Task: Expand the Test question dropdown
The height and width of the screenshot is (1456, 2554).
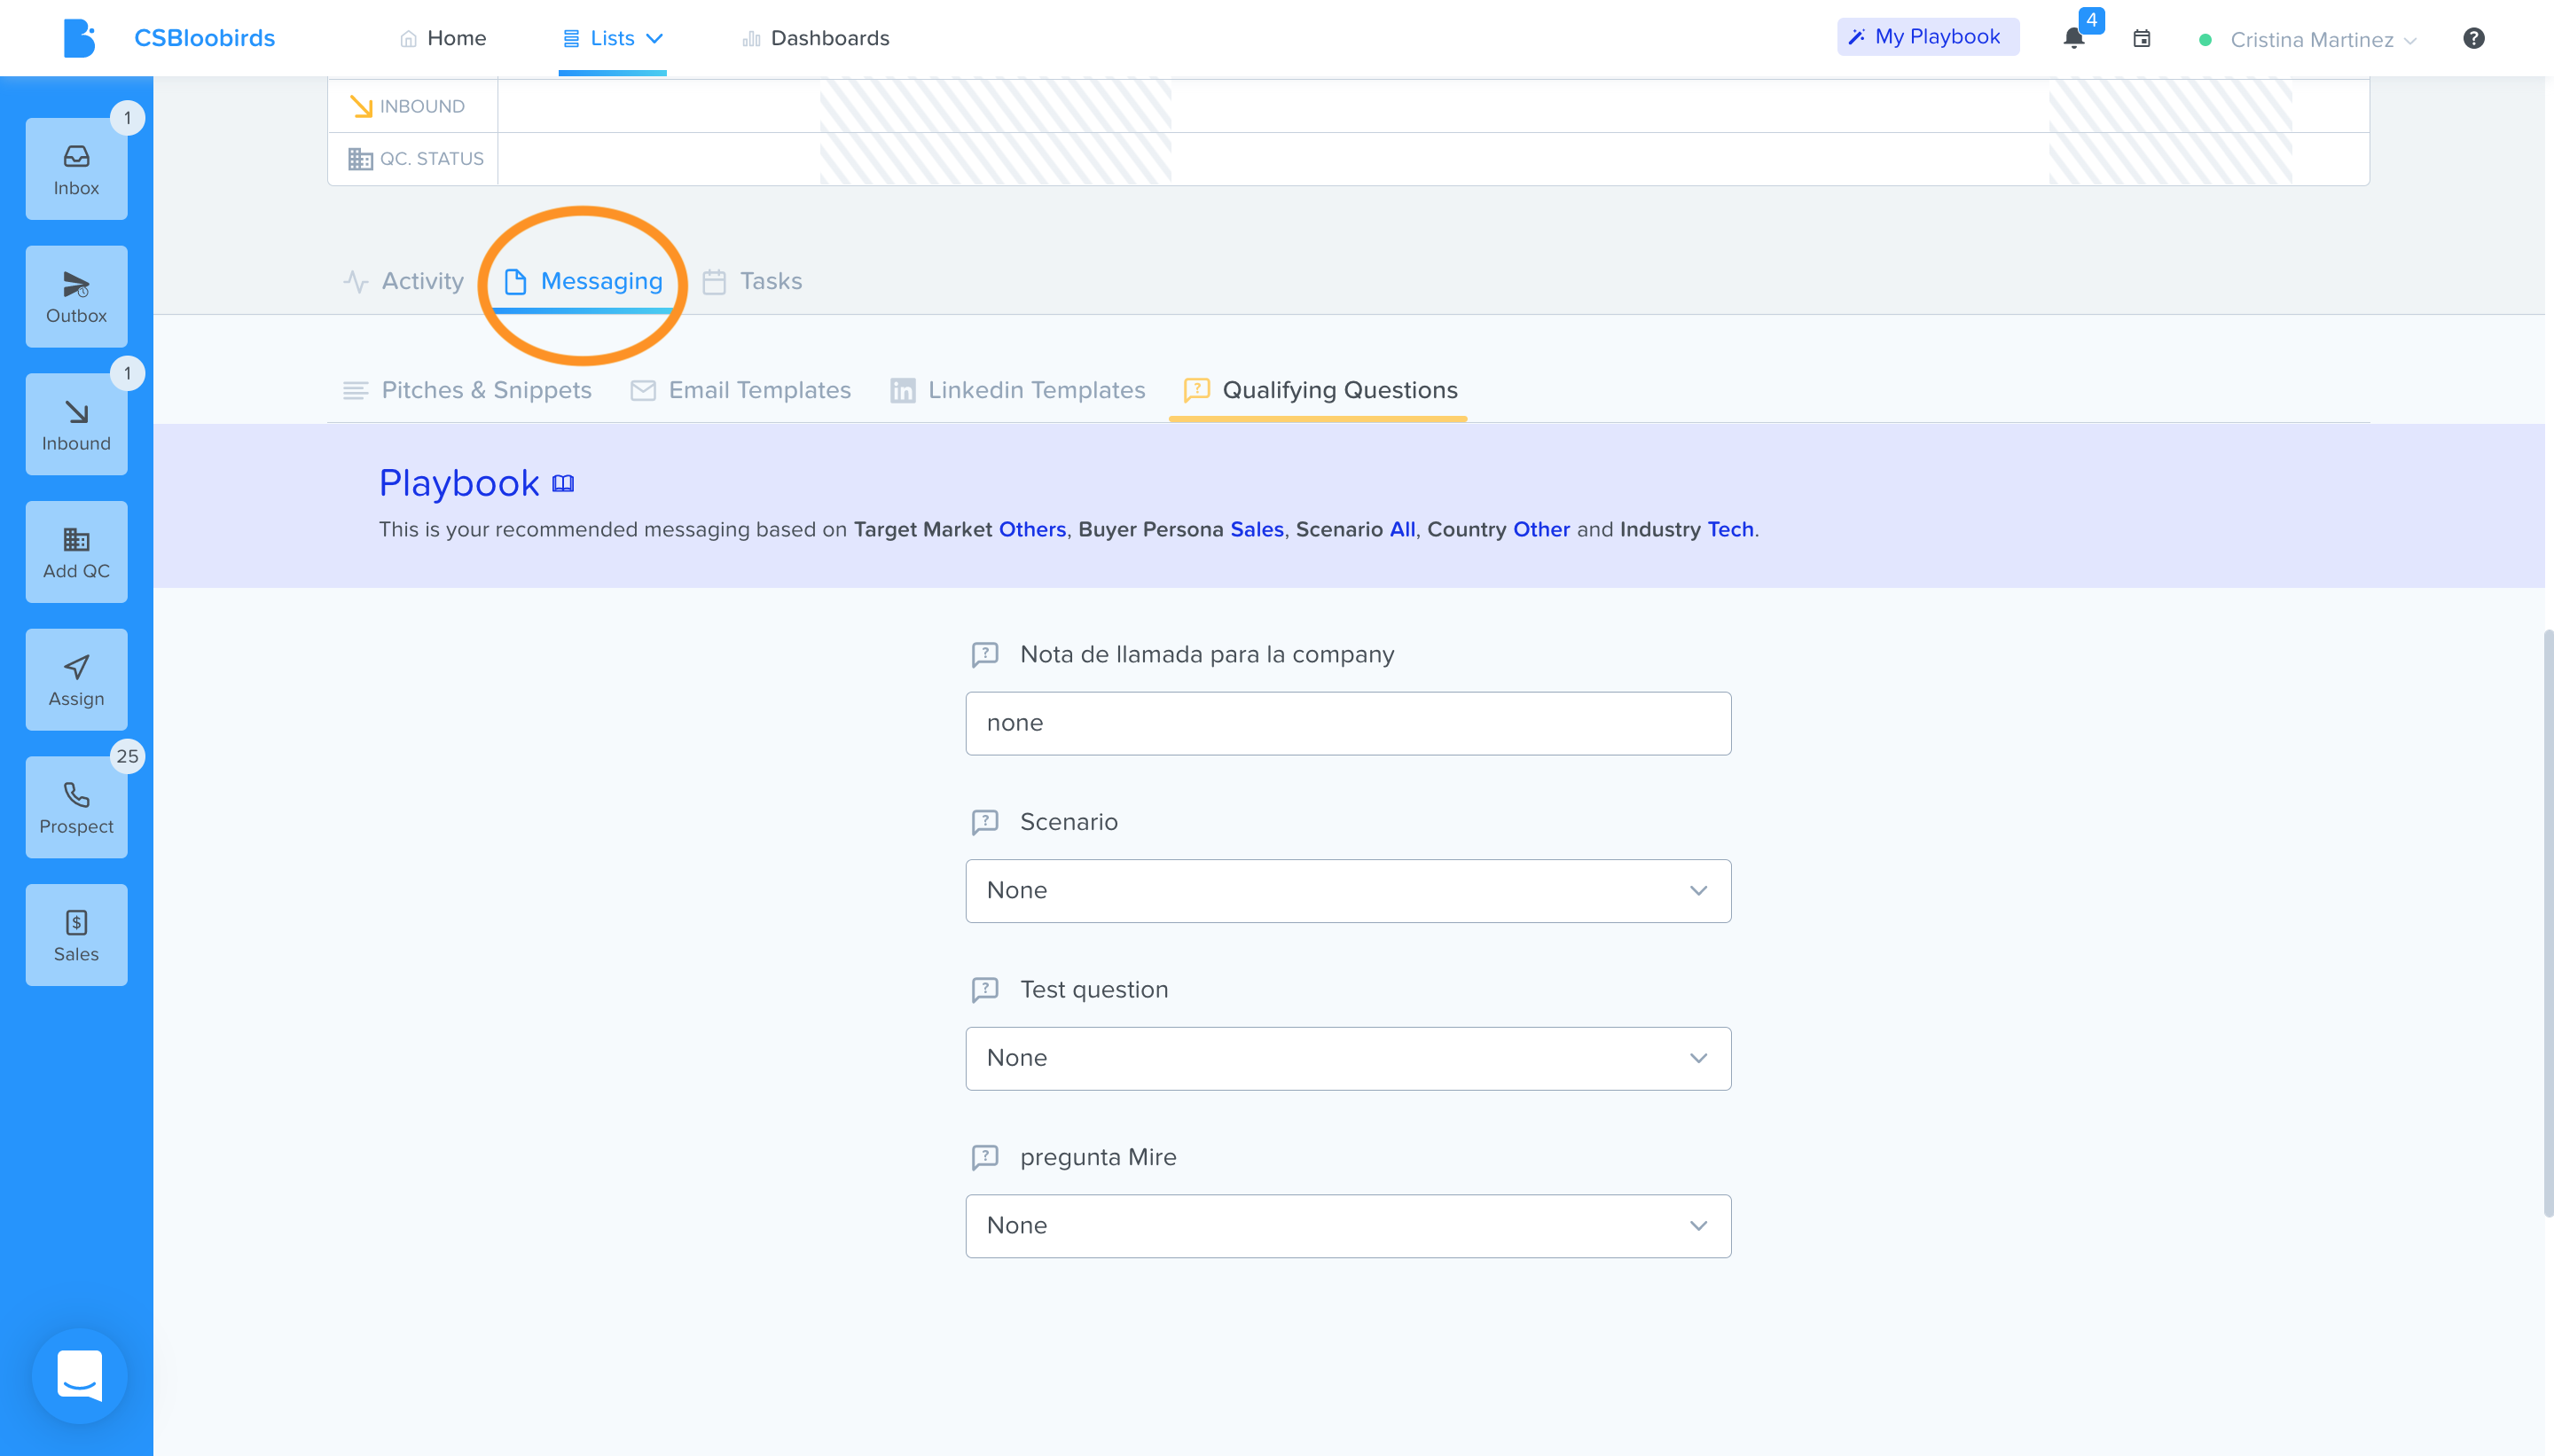Action: (1348, 1058)
